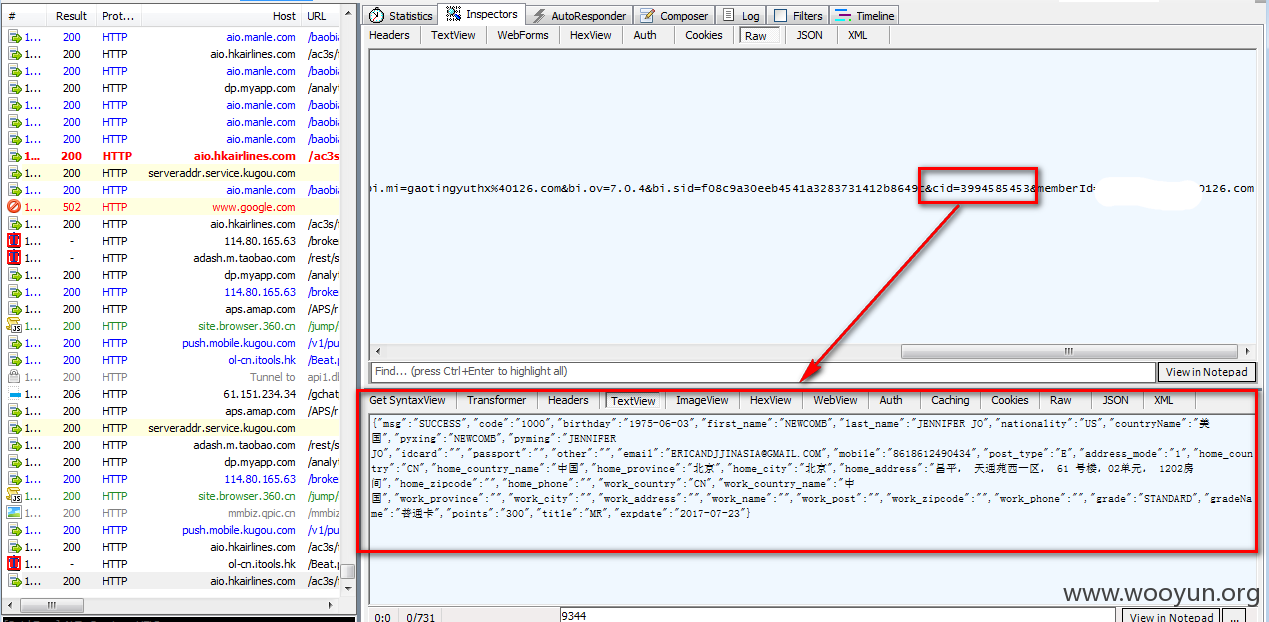1269x622 pixels.
Task: Select the 61.151.234.34 session host
Action: click(x=259, y=394)
